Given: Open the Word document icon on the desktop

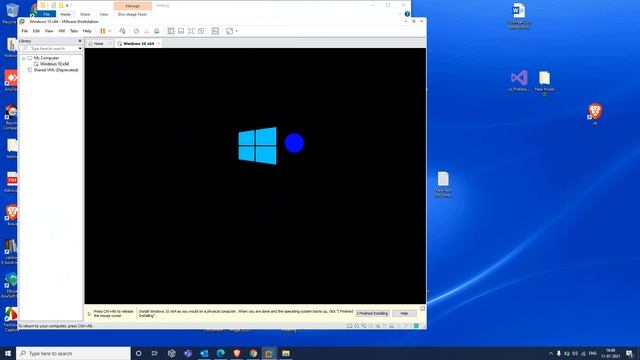Looking at the screenshot, I should click(519, 16).
